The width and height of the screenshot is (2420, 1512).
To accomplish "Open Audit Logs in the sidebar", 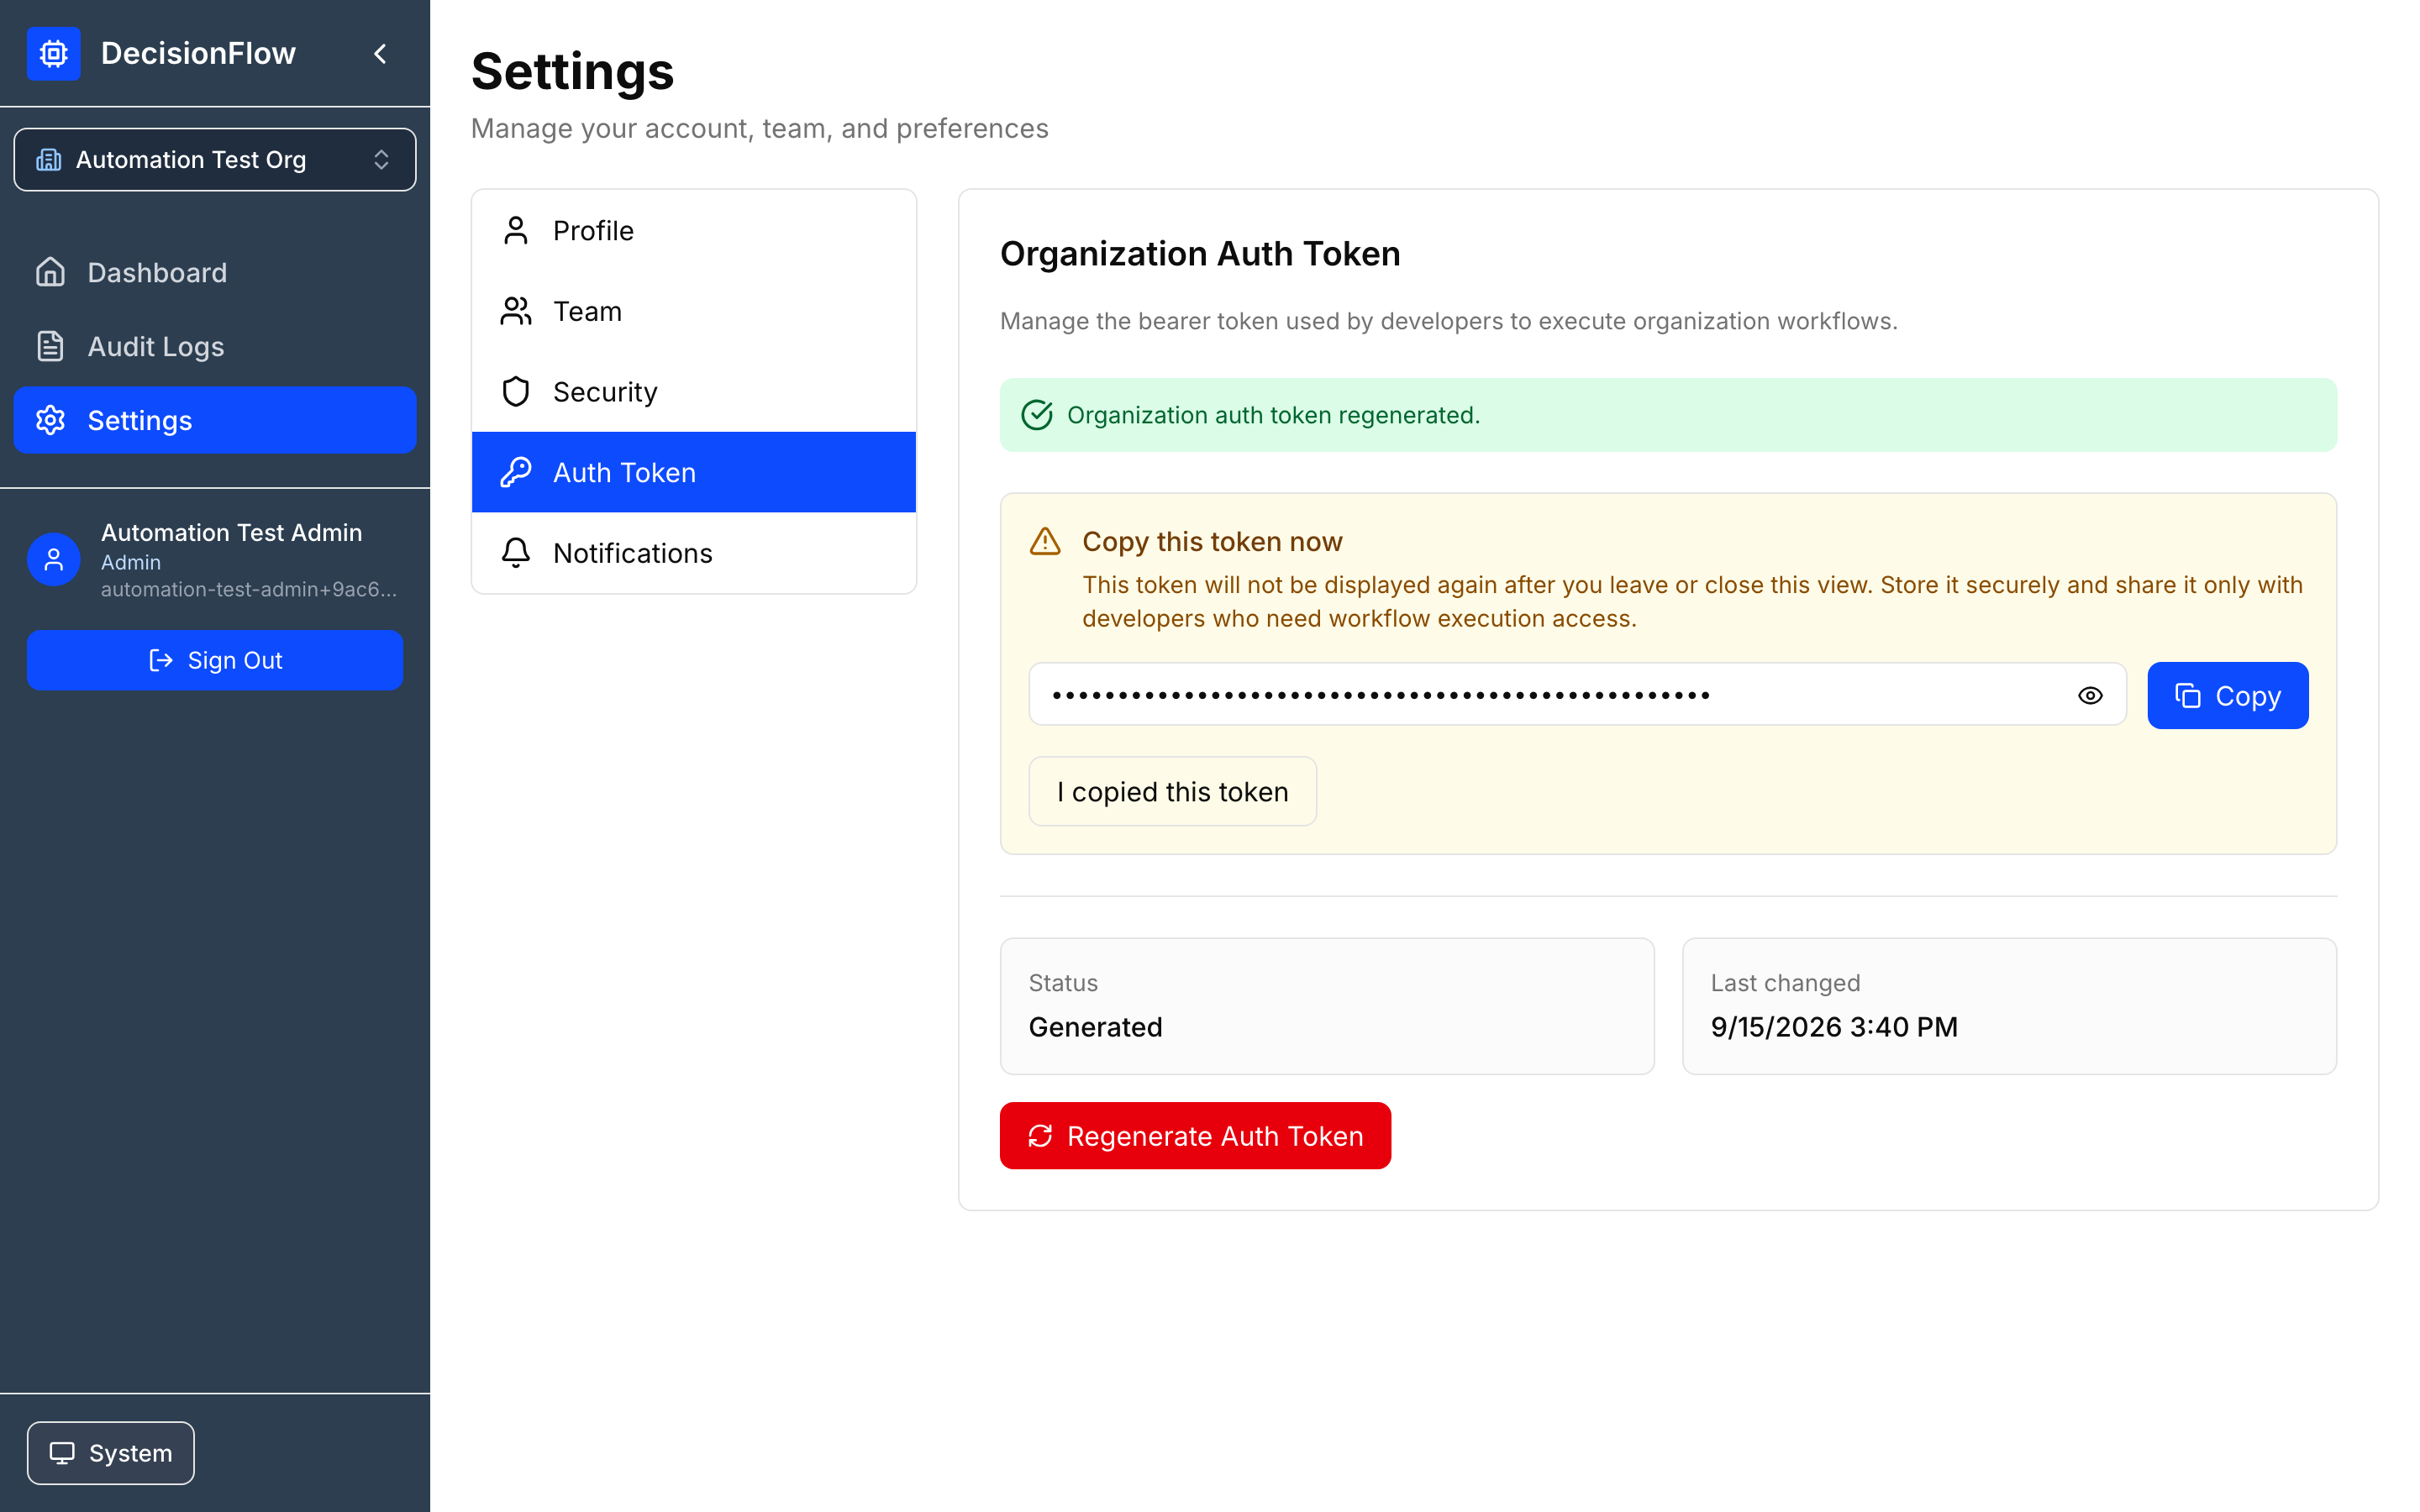I will [x=215, y=346].
